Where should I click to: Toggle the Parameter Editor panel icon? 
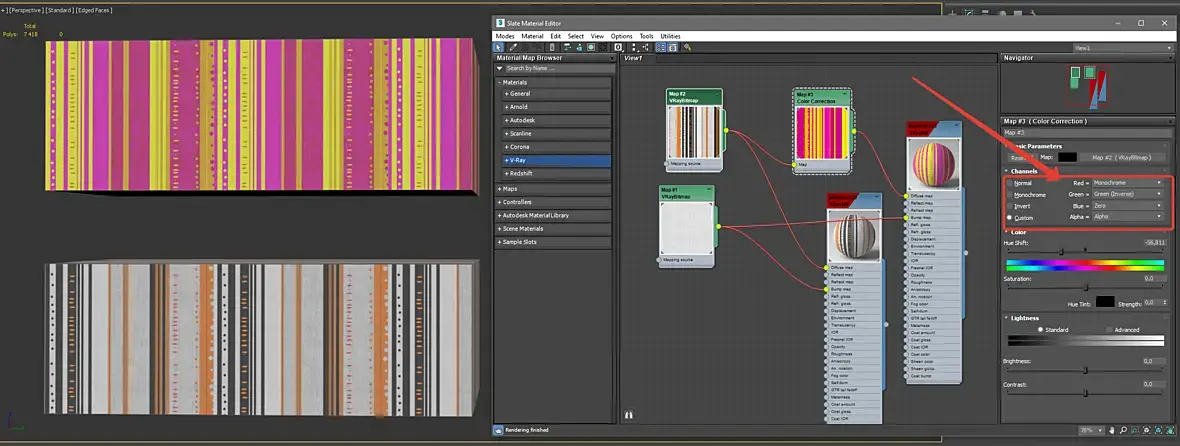pos(672,47)
